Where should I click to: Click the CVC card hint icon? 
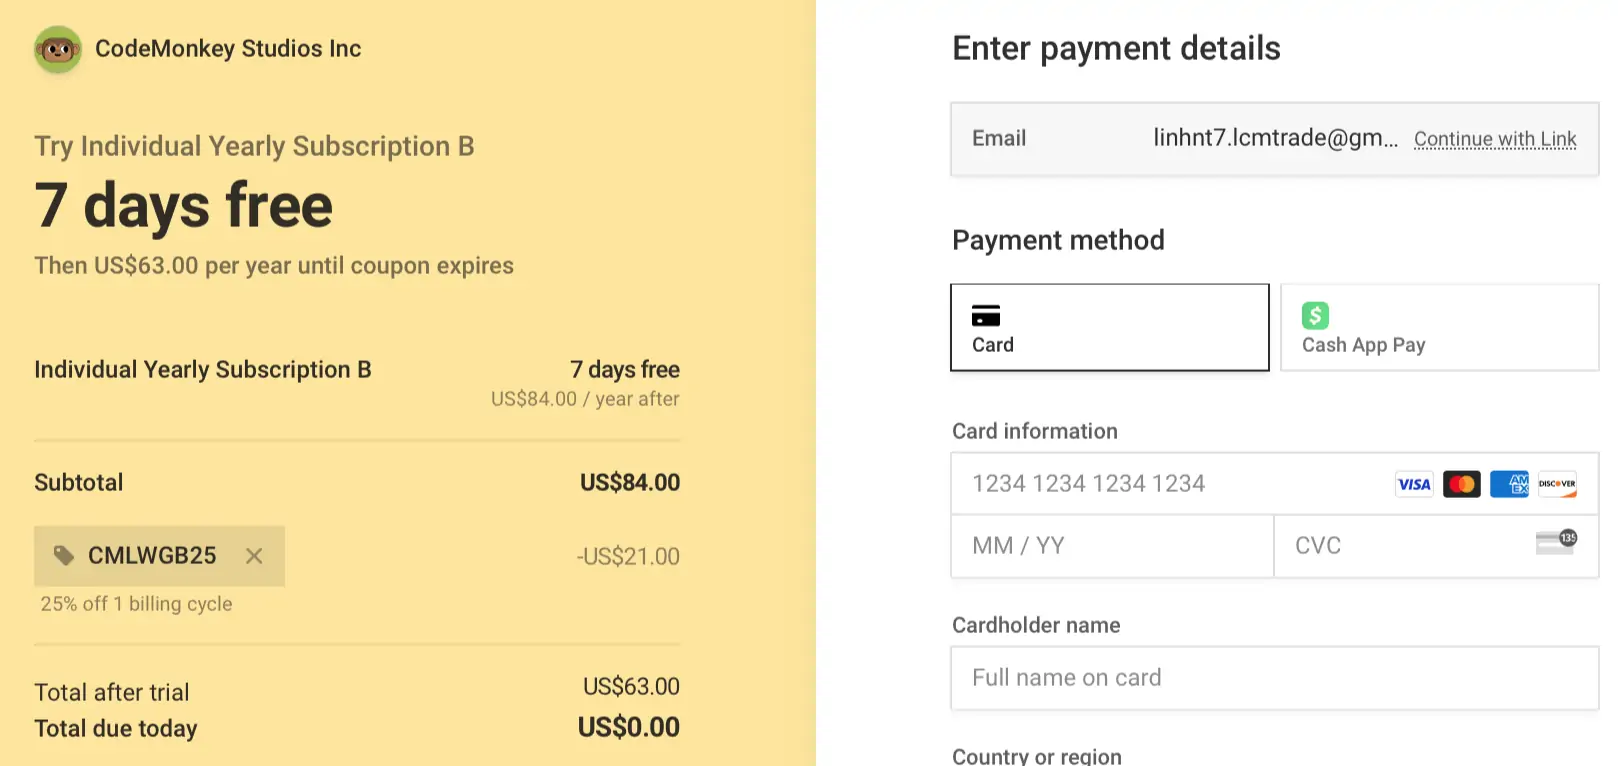click(x=1556, y=542)
